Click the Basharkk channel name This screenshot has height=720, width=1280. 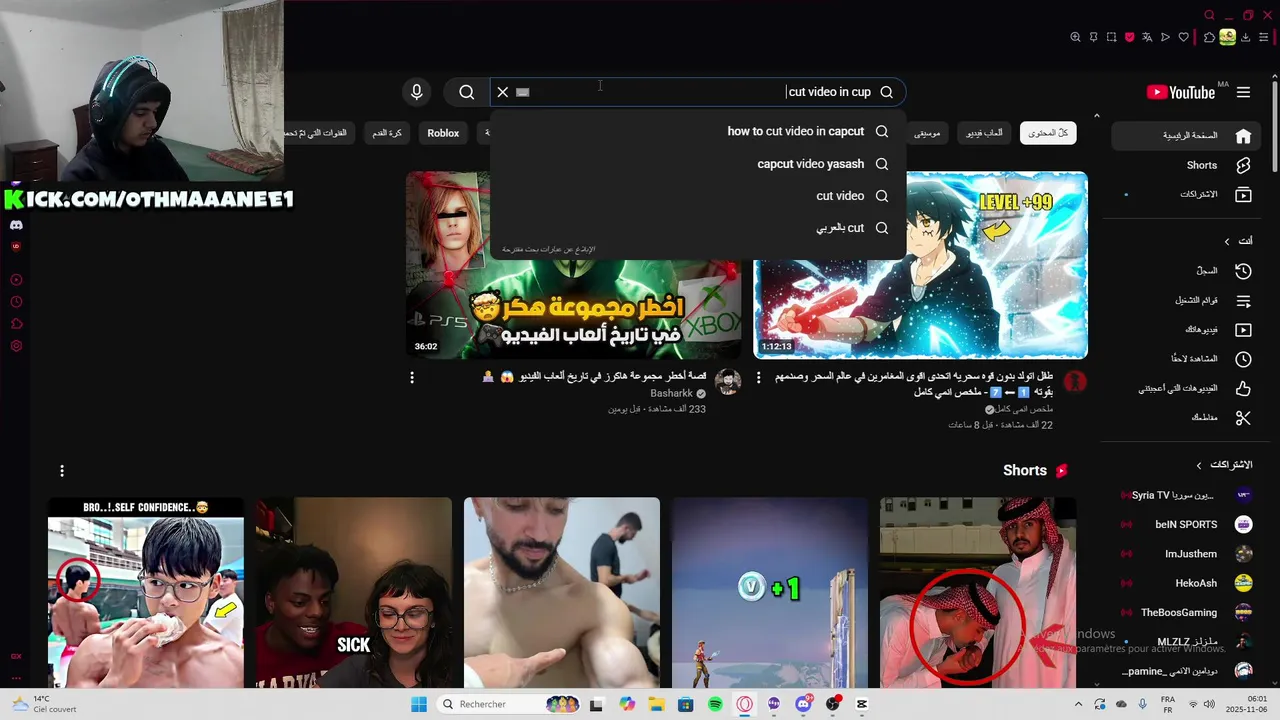coord(671,394)
